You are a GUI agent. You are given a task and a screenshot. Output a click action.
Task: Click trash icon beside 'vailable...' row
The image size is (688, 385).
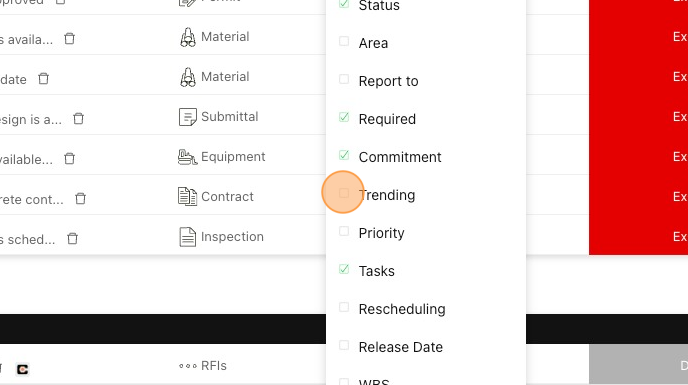pyautogui.click(x=69, y=158)
